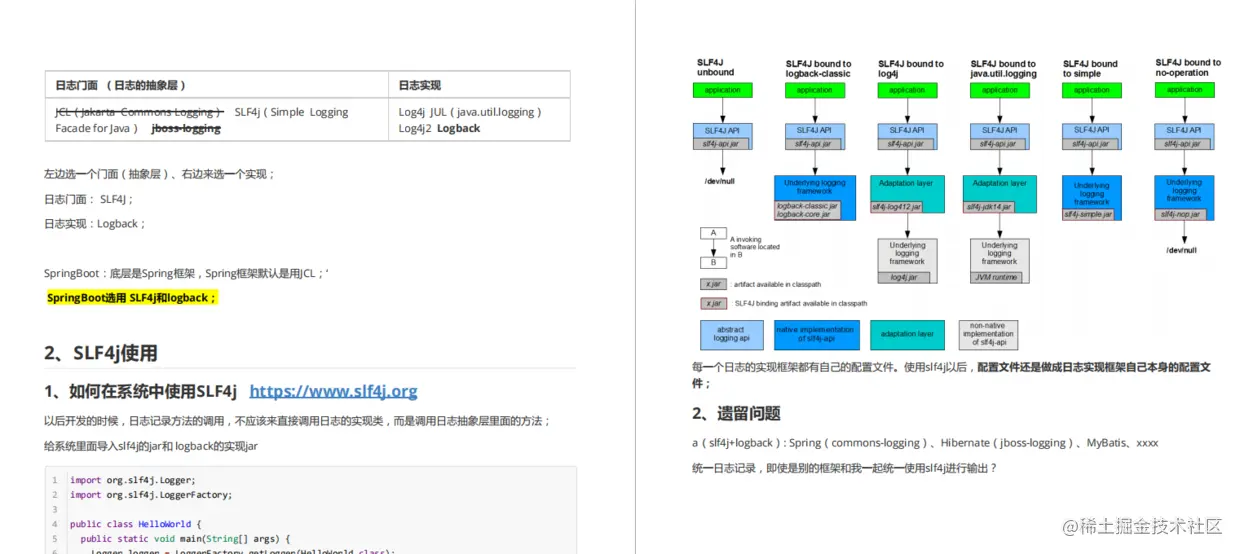1240x554 pixels.
Task: Click the green application box under 'bound to java.util.logging'
Action: coord(999,90)
